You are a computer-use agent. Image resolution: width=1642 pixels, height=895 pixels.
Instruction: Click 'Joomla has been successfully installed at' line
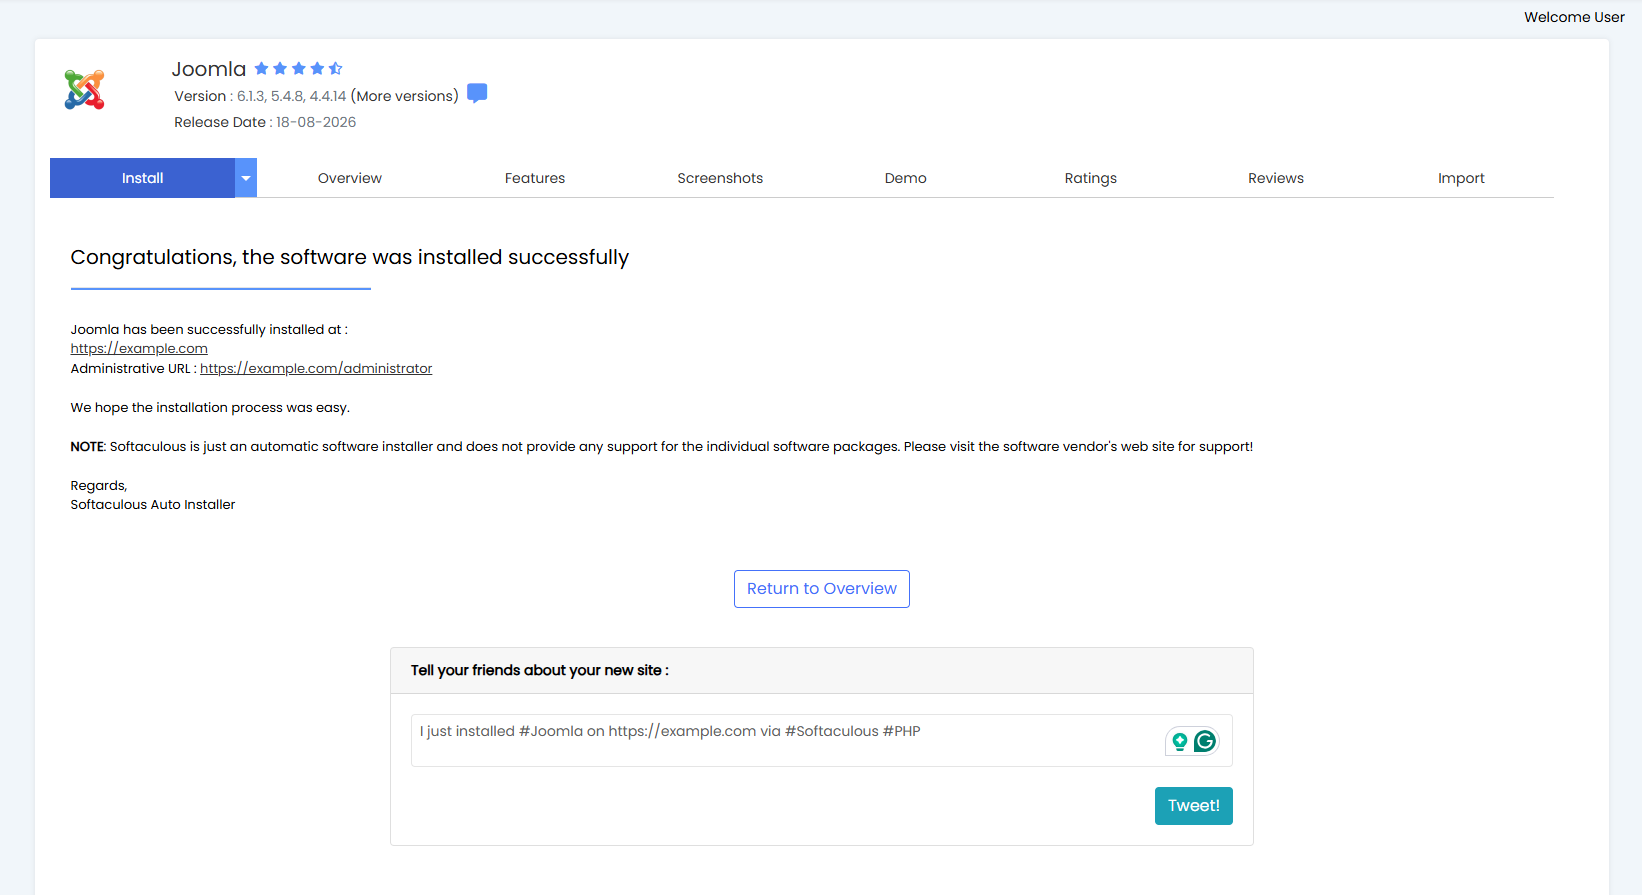click(209, 330)
